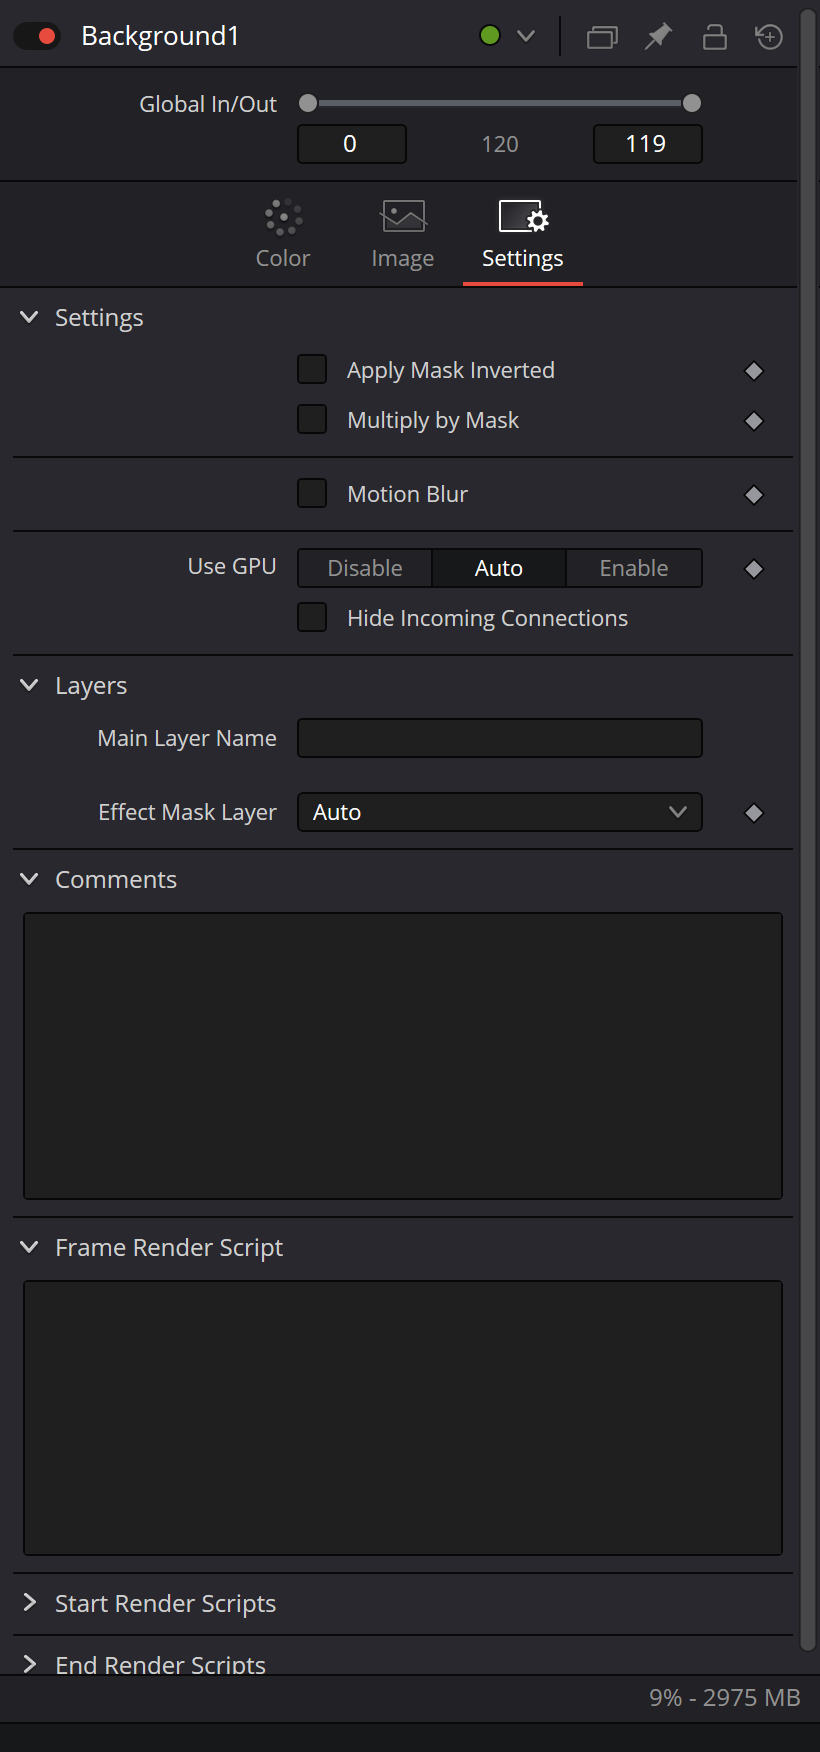Enable Multiply by Mask checkbox
The width and height of the screenshot is (820, 1752).
coord(312,419)
